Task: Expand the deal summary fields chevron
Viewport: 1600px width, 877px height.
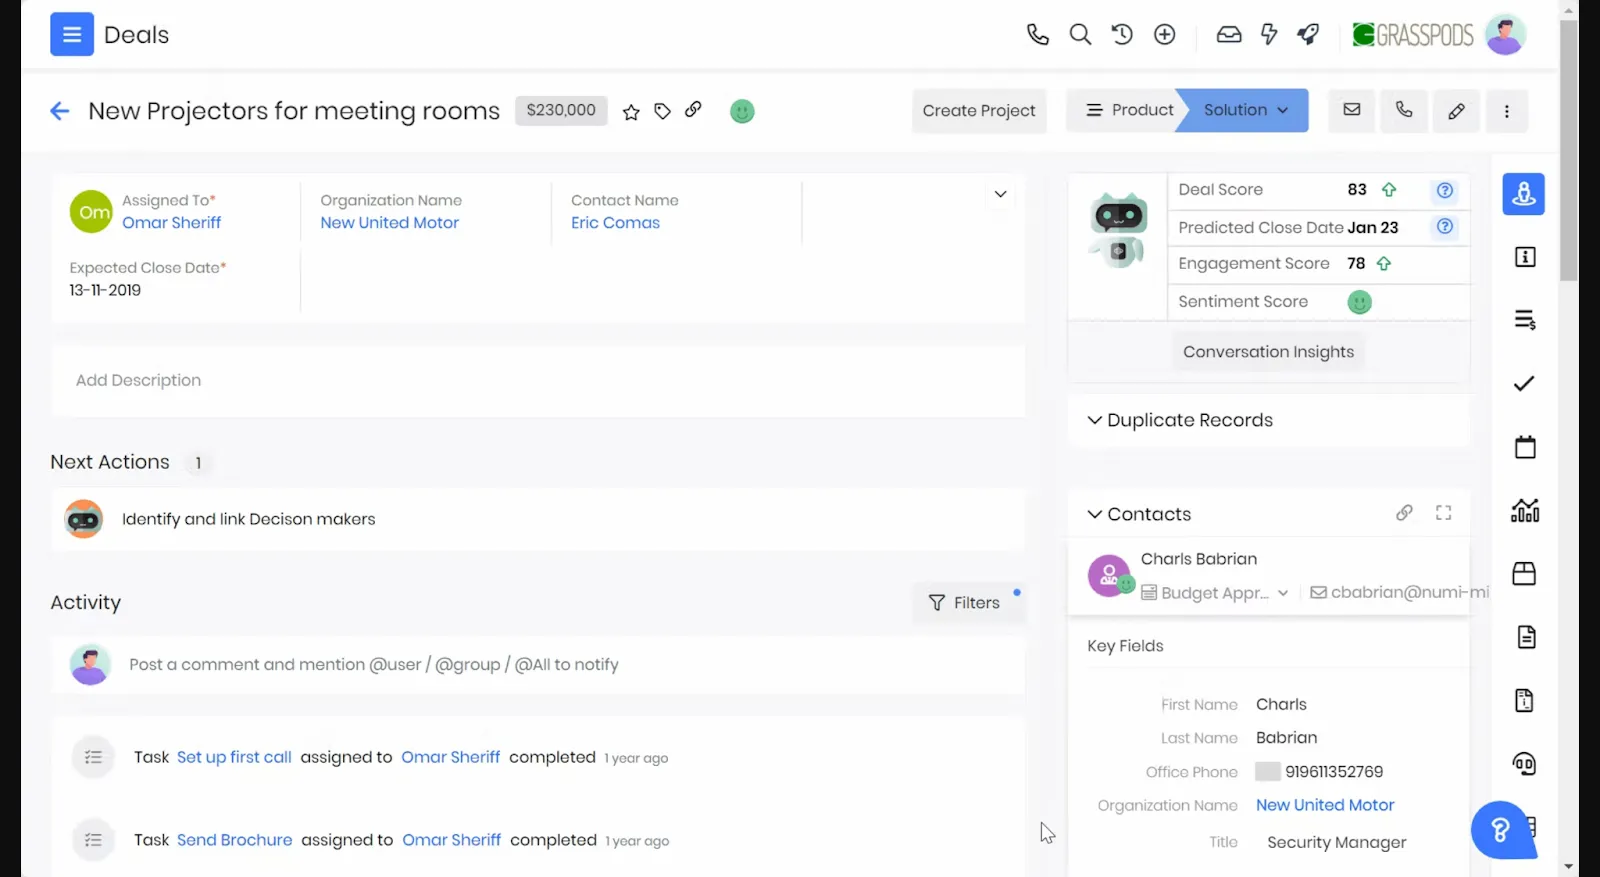Action: (1000, 195)
